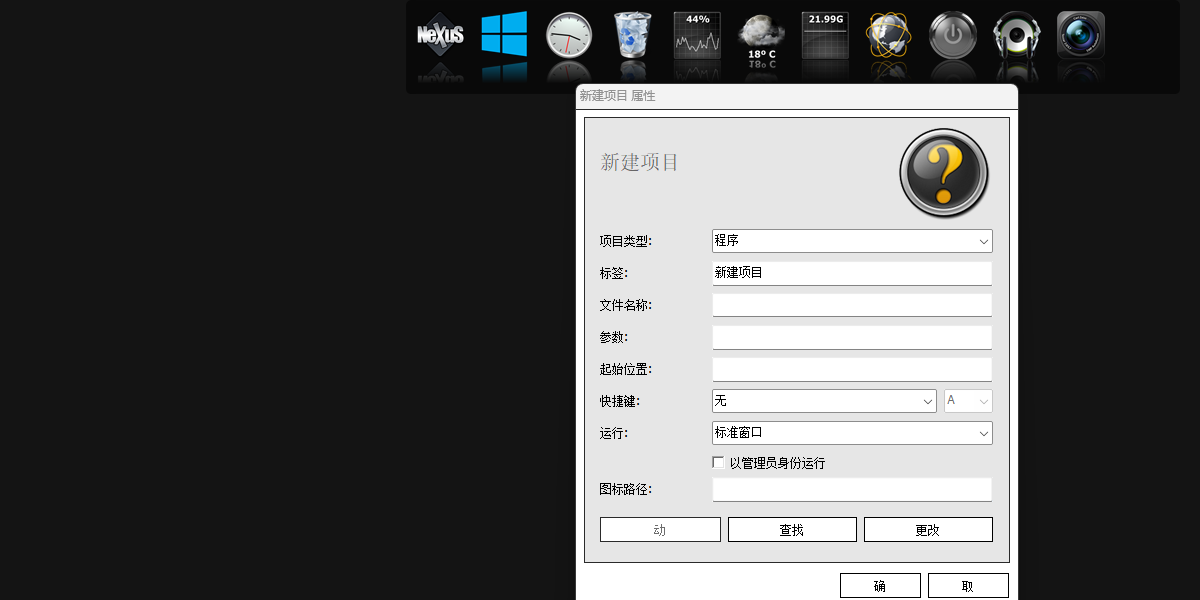The width and height of the screenshot is (1200, 600).
Task: Open the headphones speaker dock icon
Action: (1017, 35)
